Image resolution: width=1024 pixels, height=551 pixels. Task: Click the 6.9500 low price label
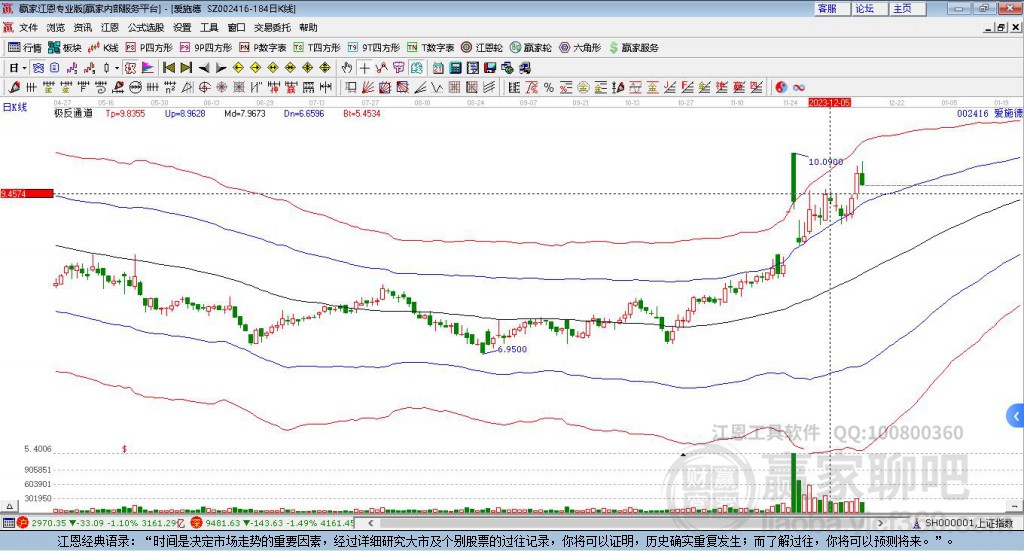[x=512, y=349]
